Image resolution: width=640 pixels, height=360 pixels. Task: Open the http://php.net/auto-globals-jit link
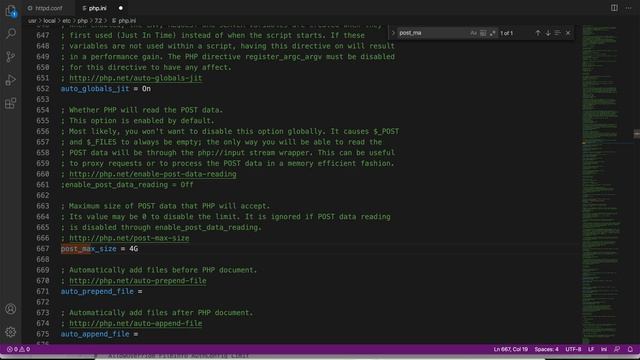pyautogui.click(x=136, y=78)
